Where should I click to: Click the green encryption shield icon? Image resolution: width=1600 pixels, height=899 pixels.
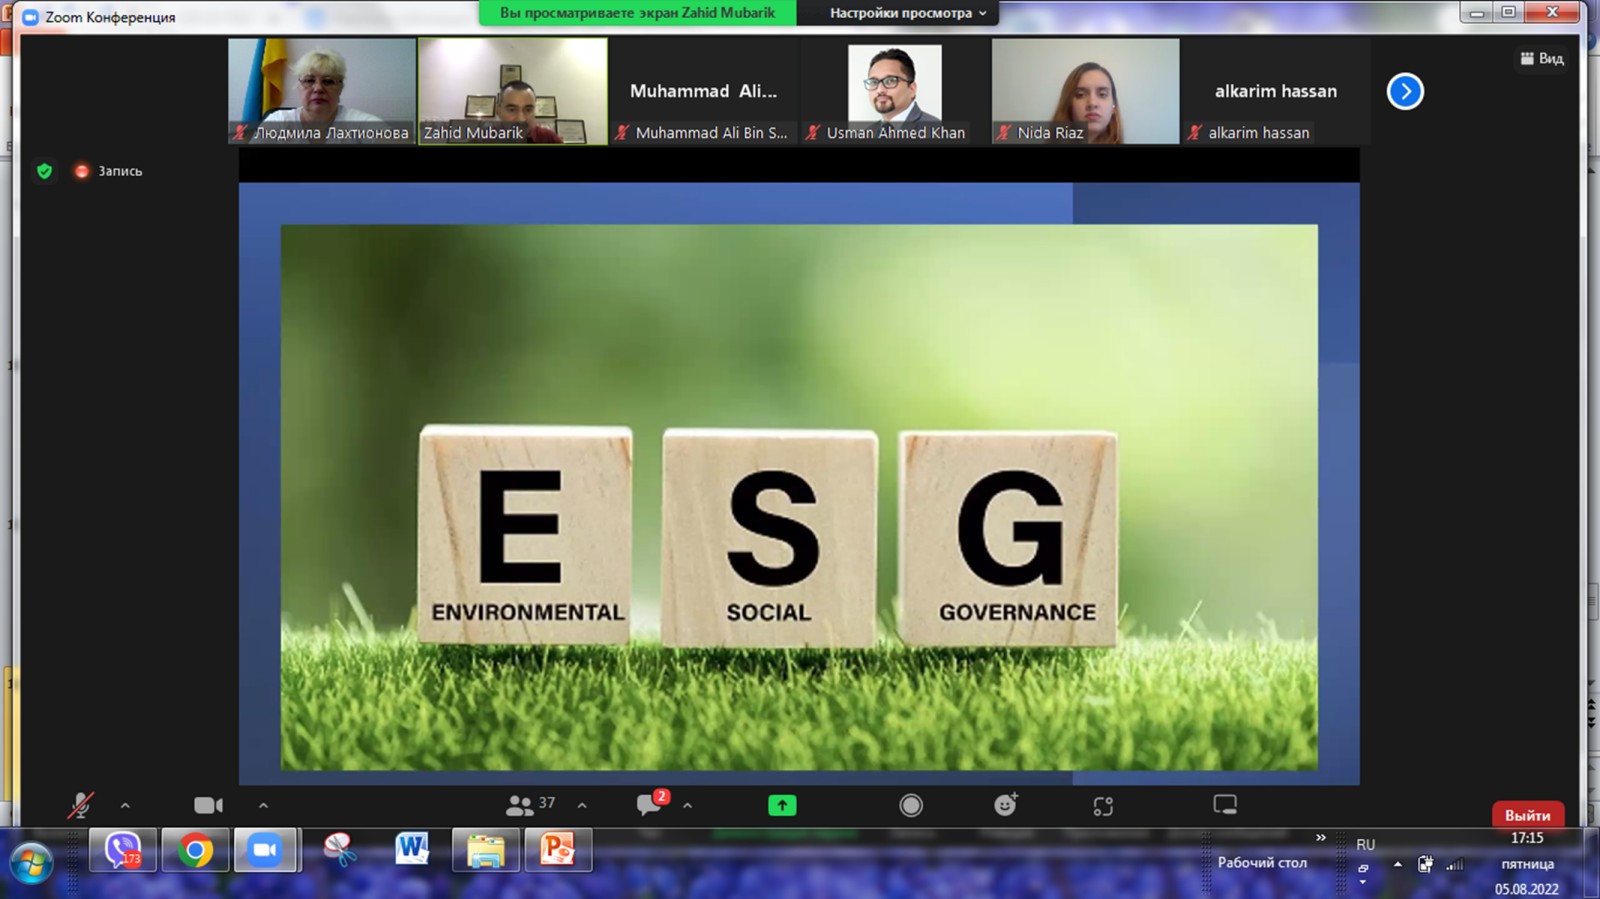pyautogui.click(x=44, y=171)
